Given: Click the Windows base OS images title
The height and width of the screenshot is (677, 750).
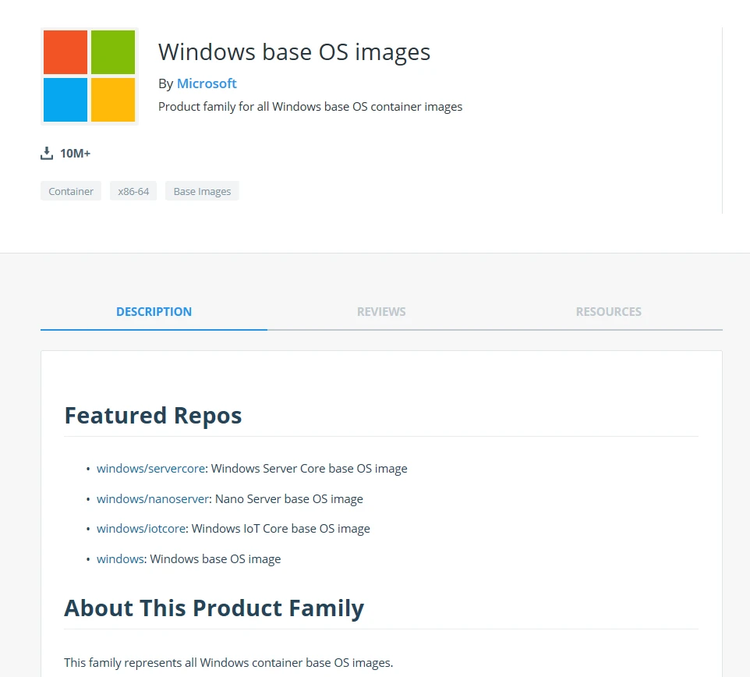Looking at the screenshot, I should [294, 52].
